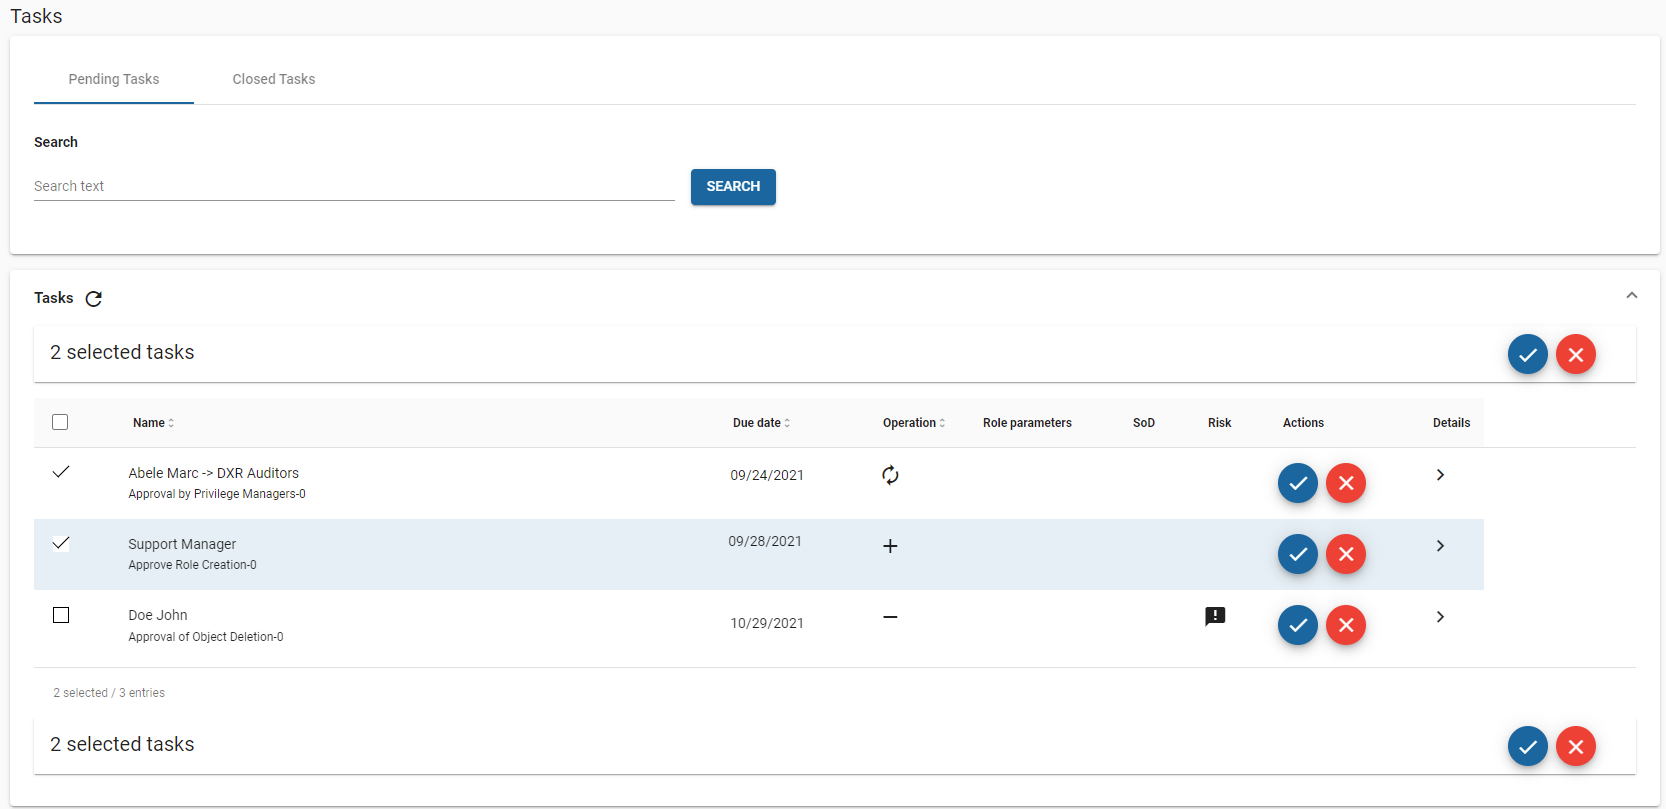
Task: Switch to the Closed Tasks tab
Action: (x=273, y=79)
